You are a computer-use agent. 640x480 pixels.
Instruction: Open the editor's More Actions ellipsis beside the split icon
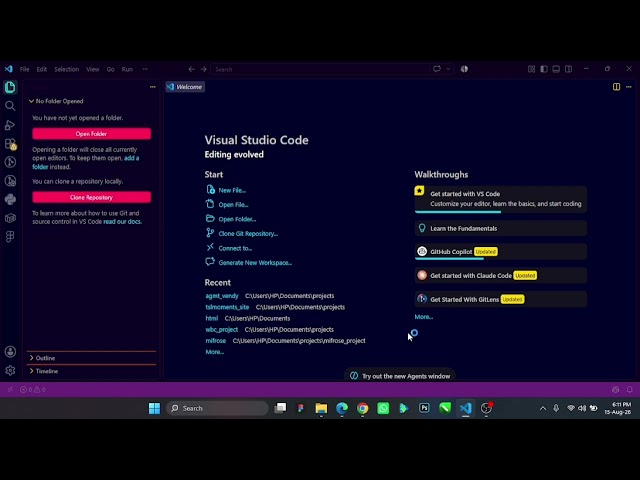629,87
